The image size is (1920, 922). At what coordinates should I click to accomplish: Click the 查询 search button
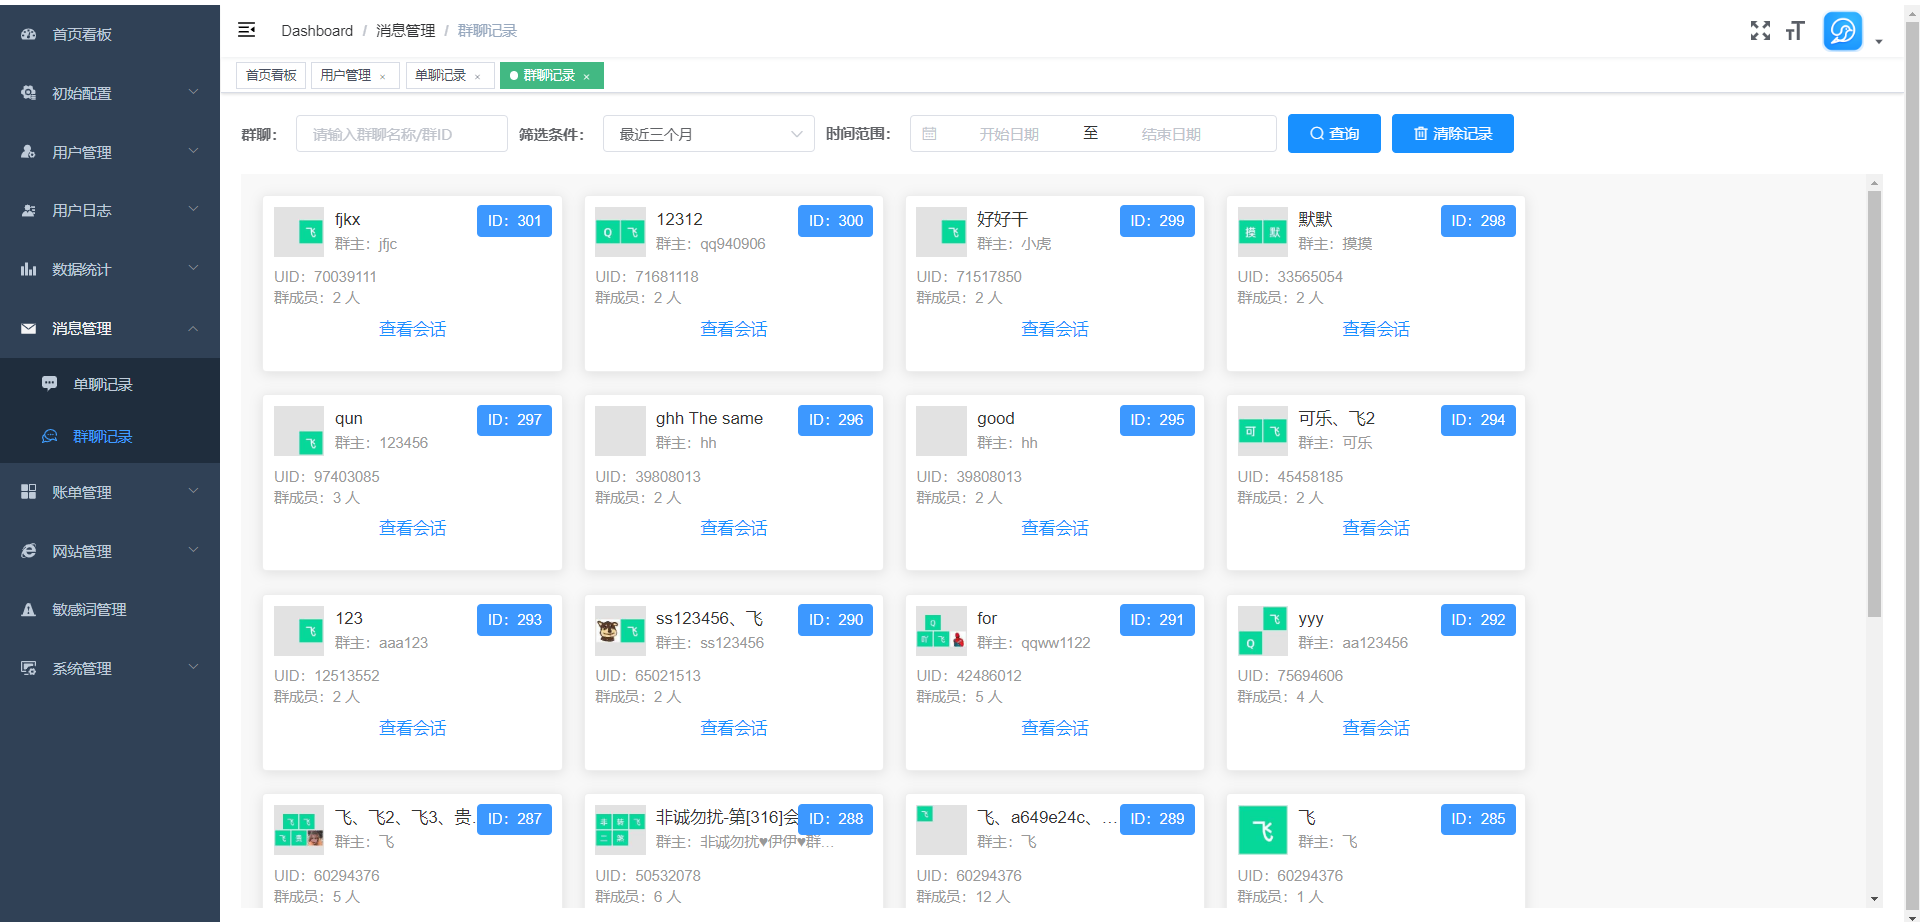tap(1333, 133)
